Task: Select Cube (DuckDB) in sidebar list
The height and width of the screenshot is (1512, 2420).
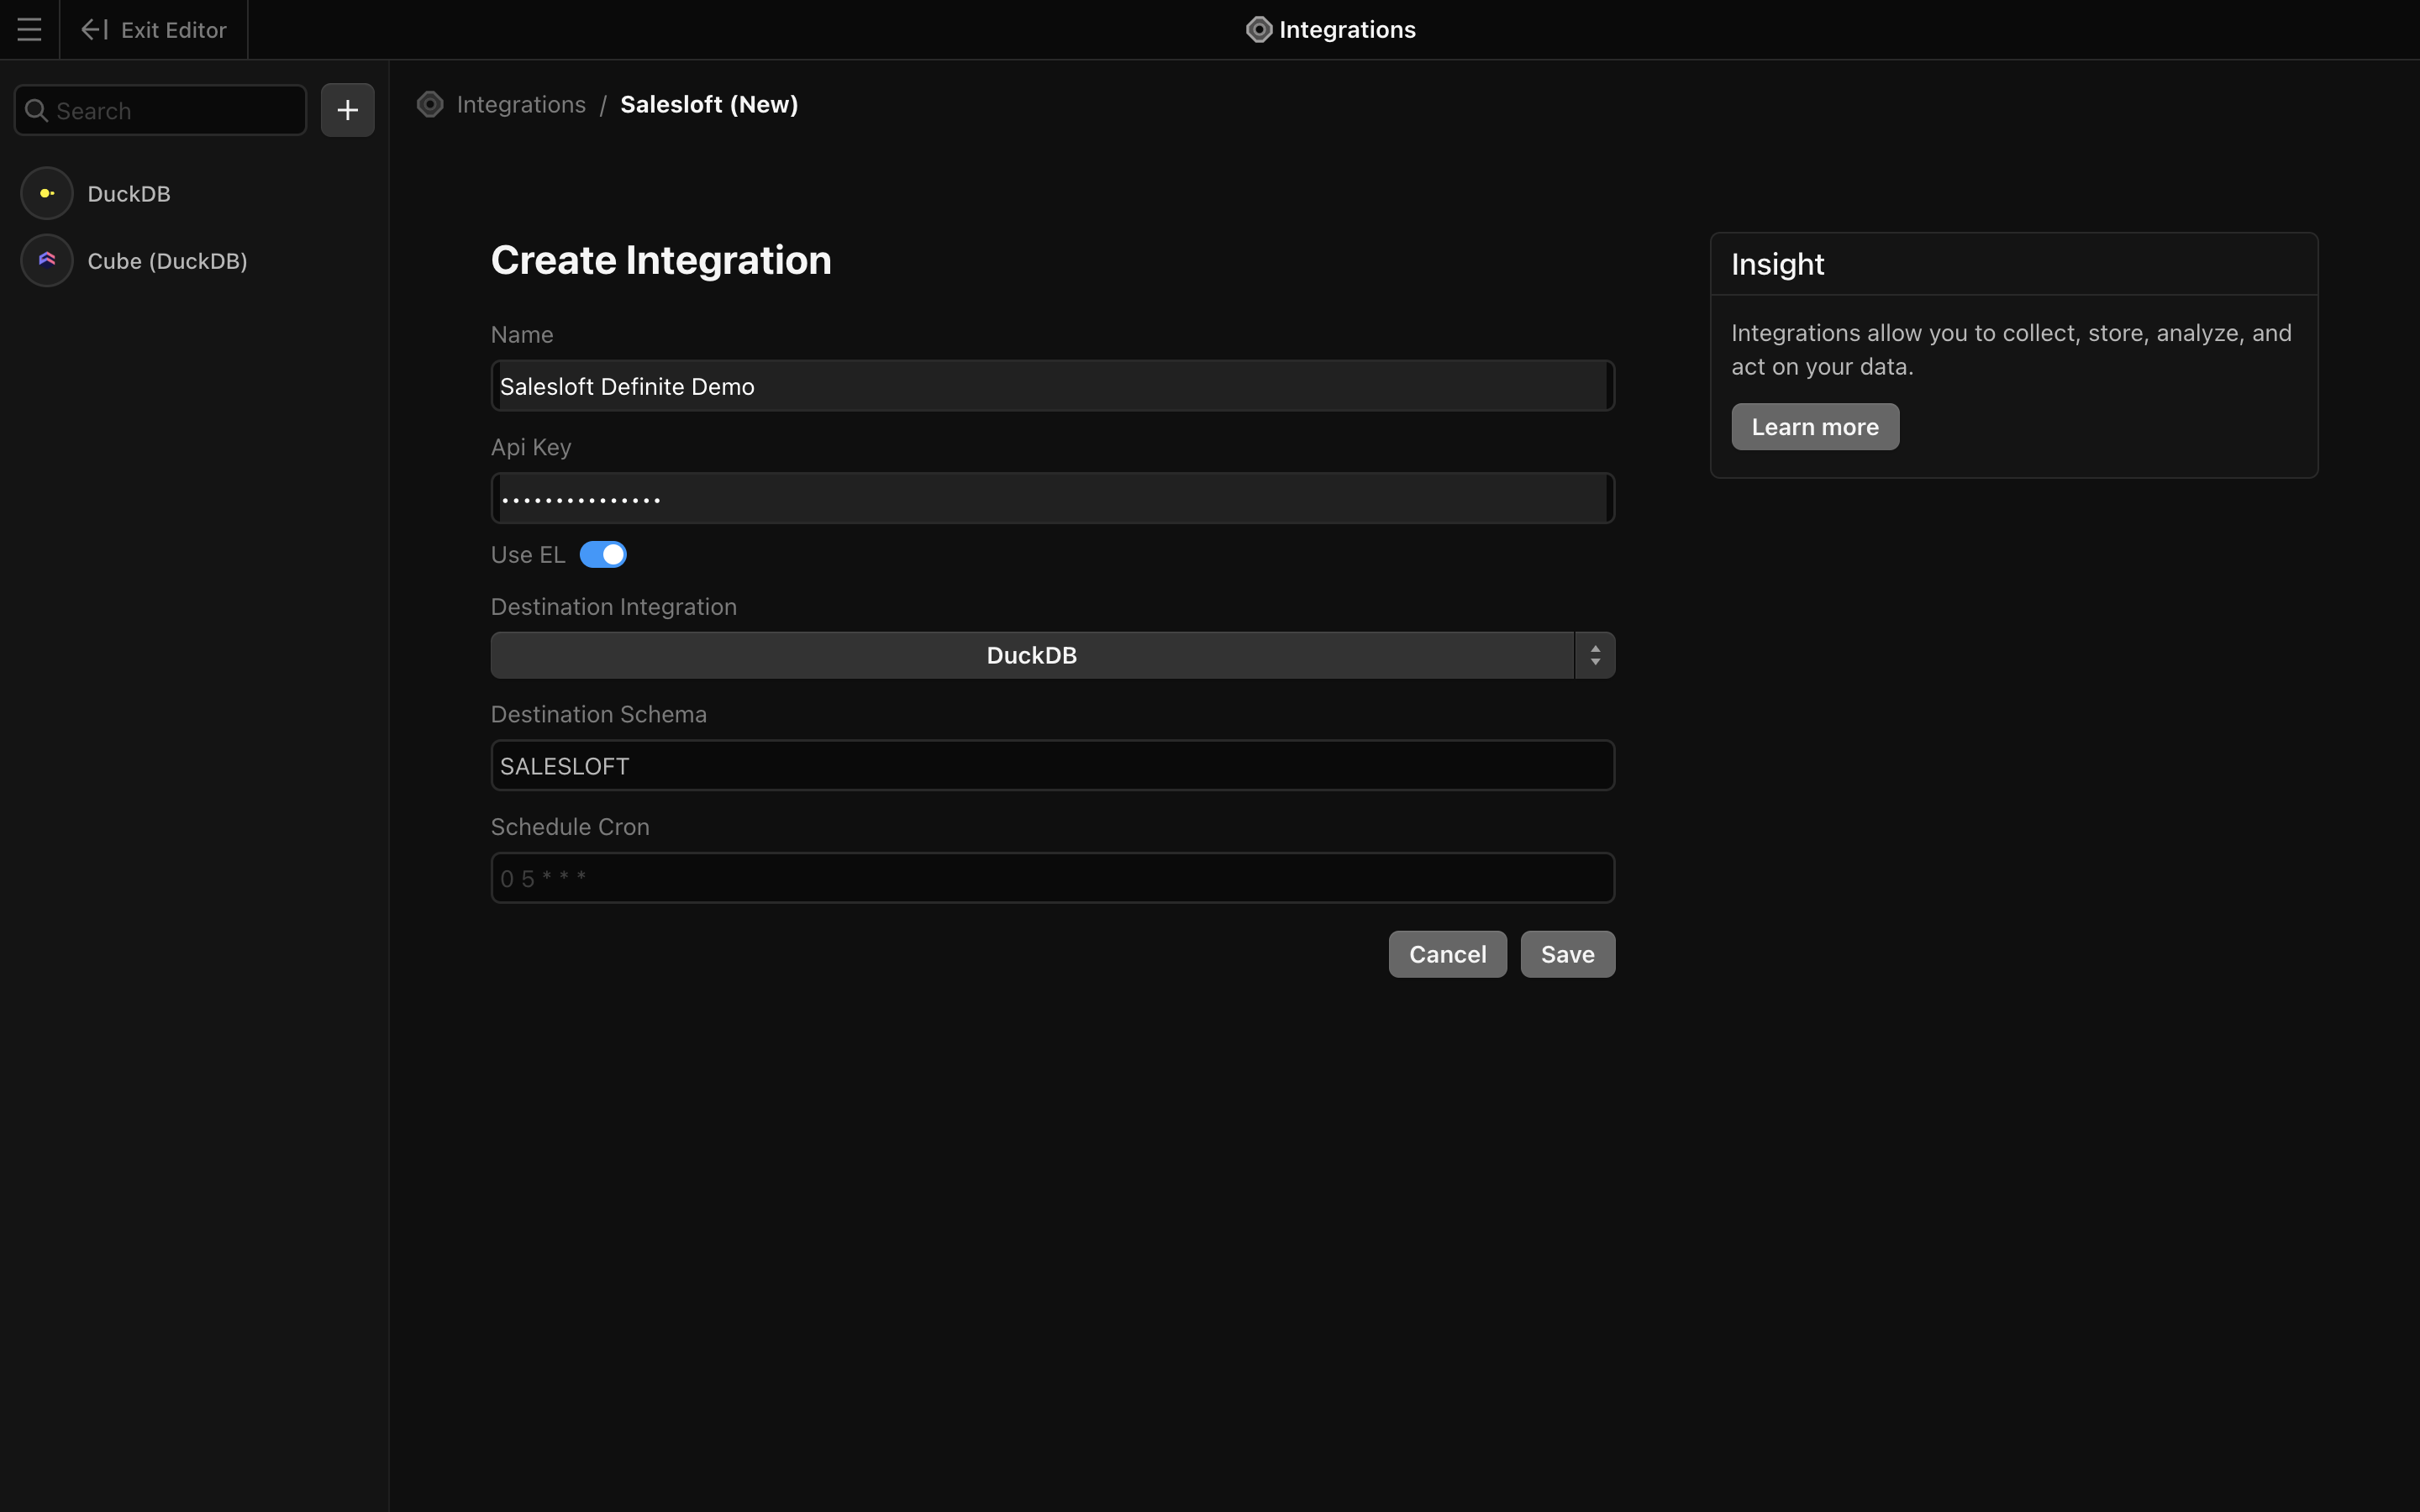Action: point(167,261)
